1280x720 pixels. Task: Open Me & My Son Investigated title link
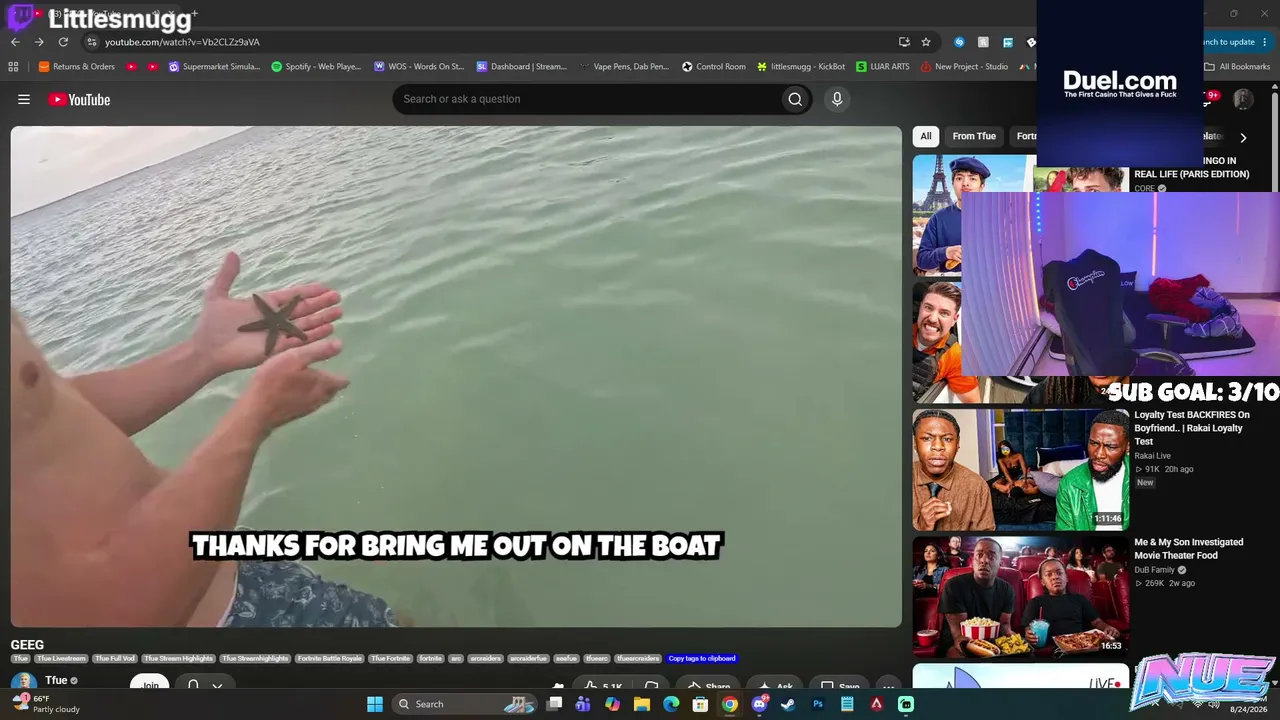click(x=1189, y=549)
